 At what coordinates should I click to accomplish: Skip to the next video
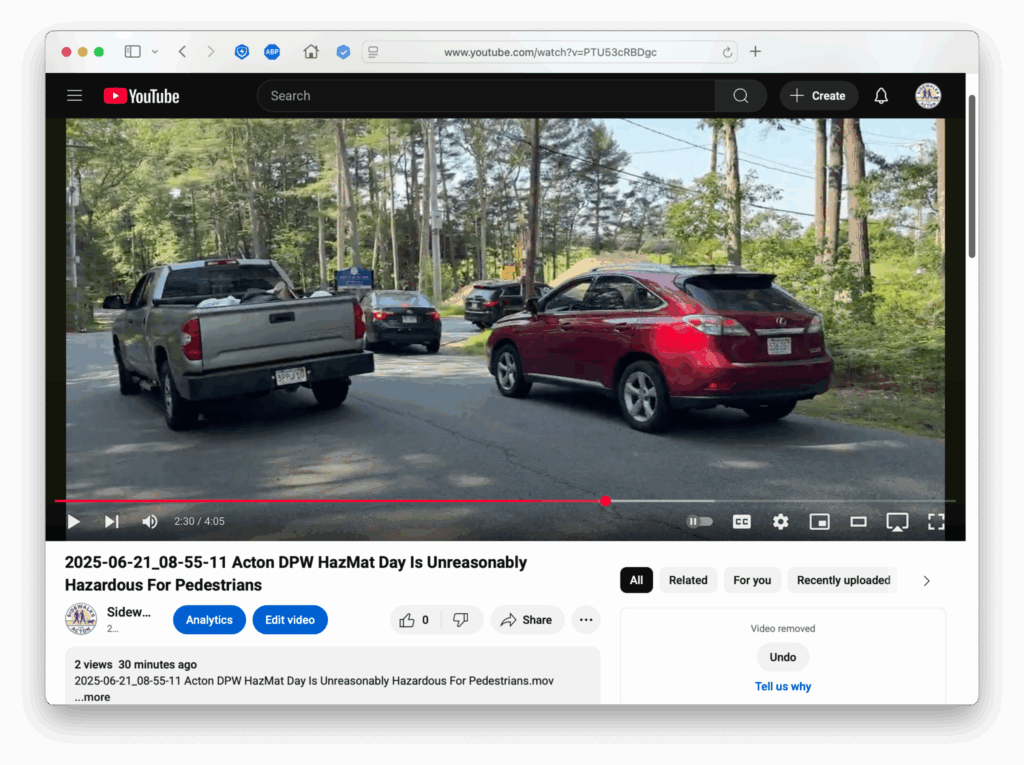(x=111, y=522)
